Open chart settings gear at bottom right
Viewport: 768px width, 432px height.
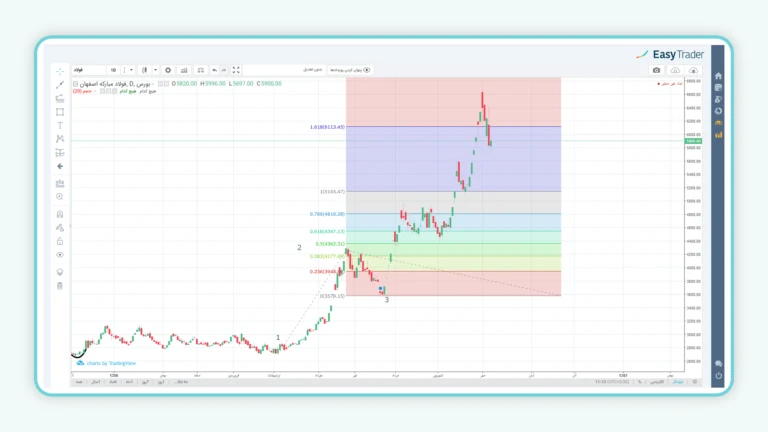(695, 382)
